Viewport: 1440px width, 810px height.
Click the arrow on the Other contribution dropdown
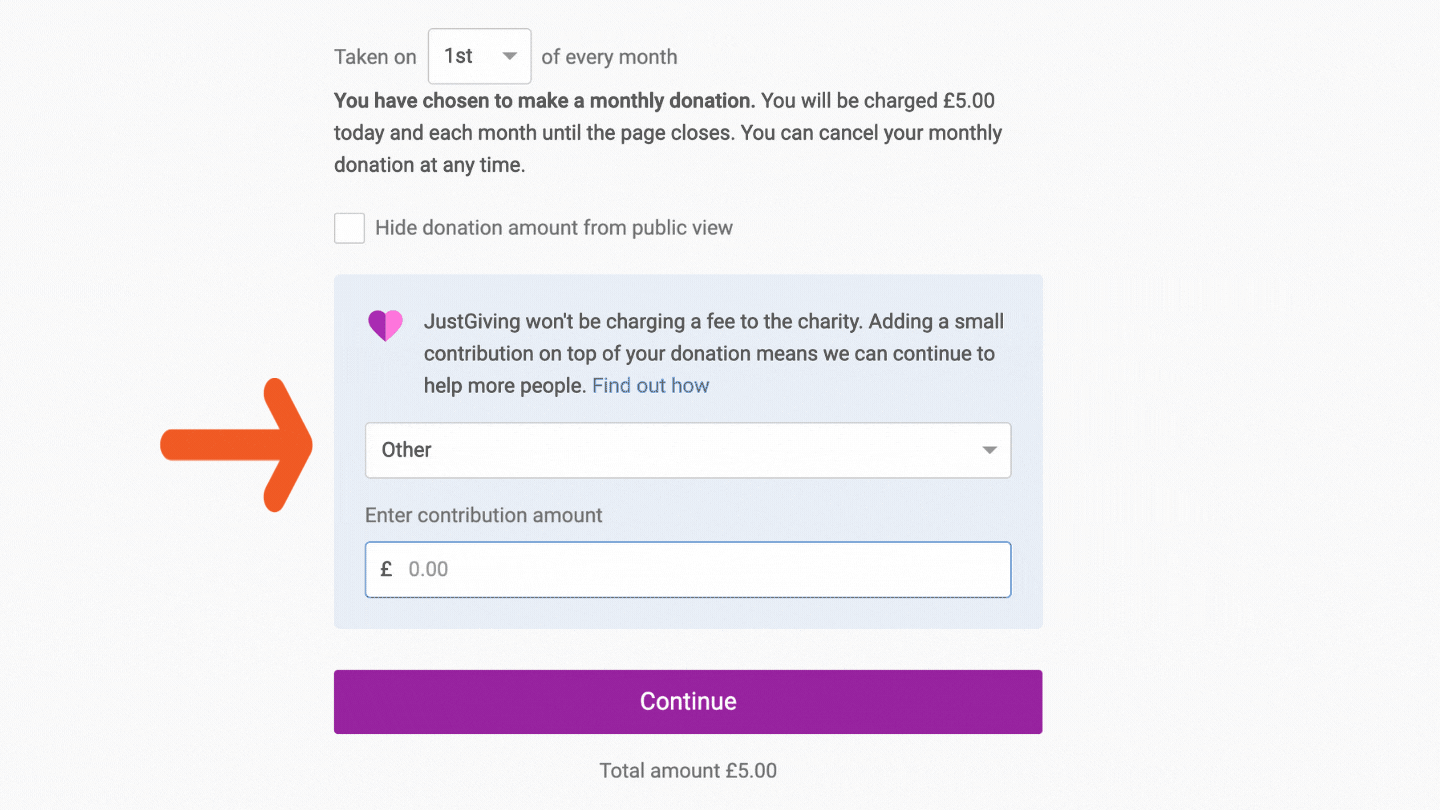[x=989, y=450]
